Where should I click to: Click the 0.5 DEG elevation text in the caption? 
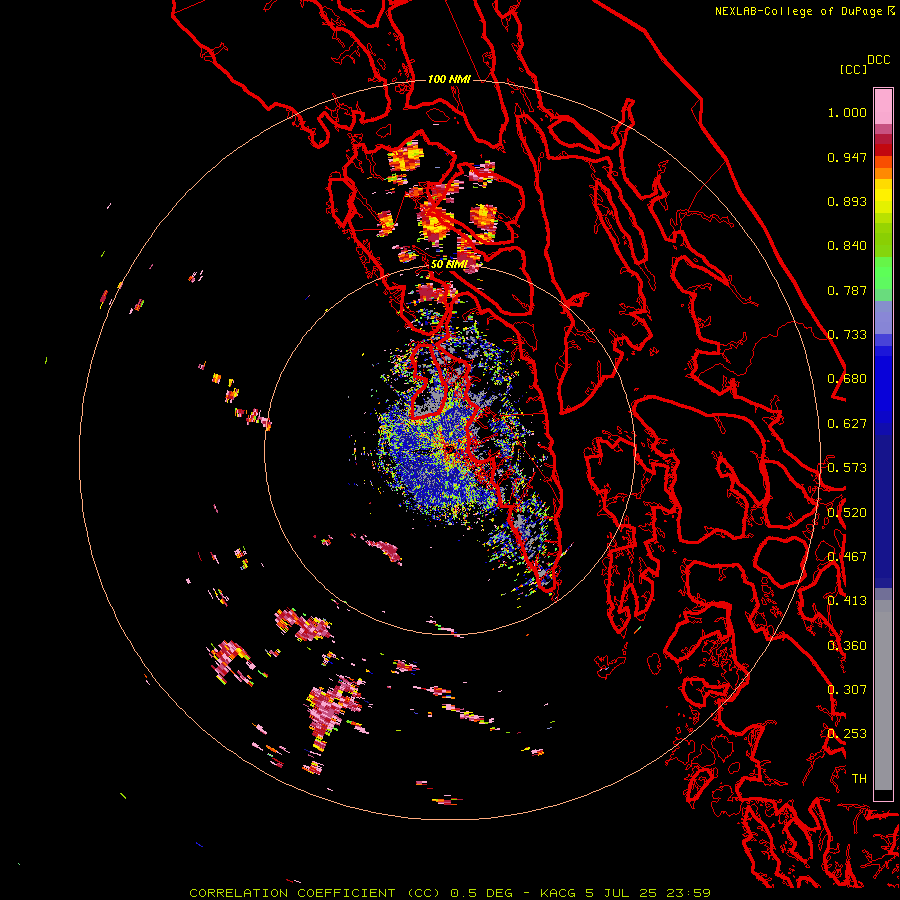click(481, 893)
